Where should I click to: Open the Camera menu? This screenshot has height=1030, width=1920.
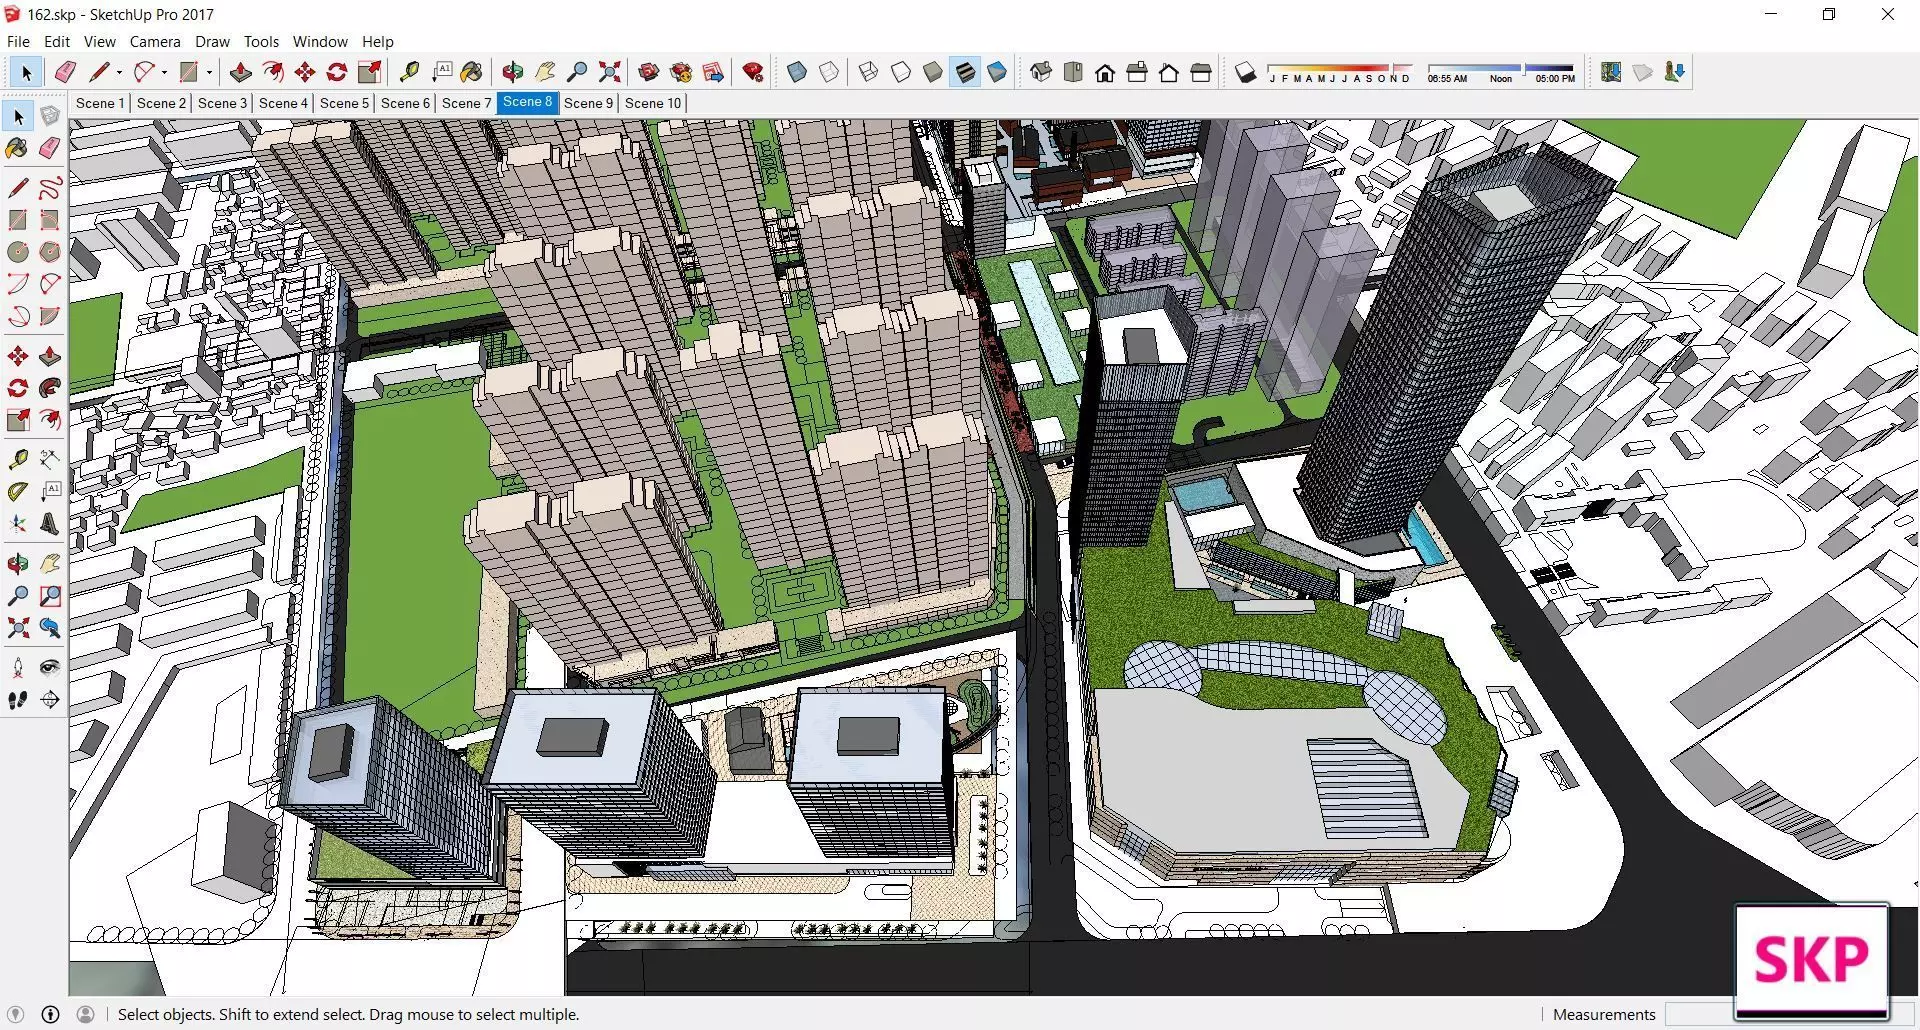tap(155, 42)
